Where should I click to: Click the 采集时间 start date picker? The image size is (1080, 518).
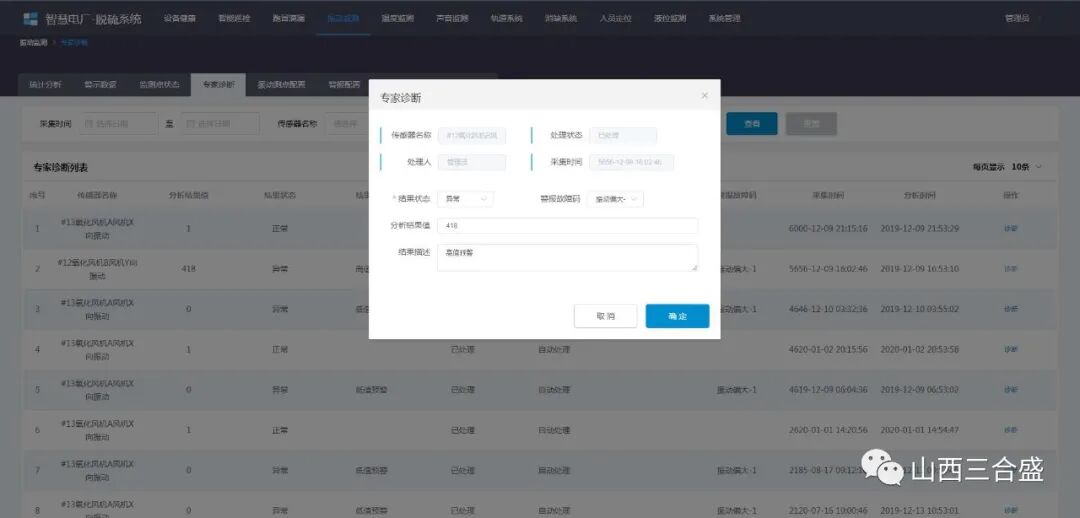coord(118,124)
